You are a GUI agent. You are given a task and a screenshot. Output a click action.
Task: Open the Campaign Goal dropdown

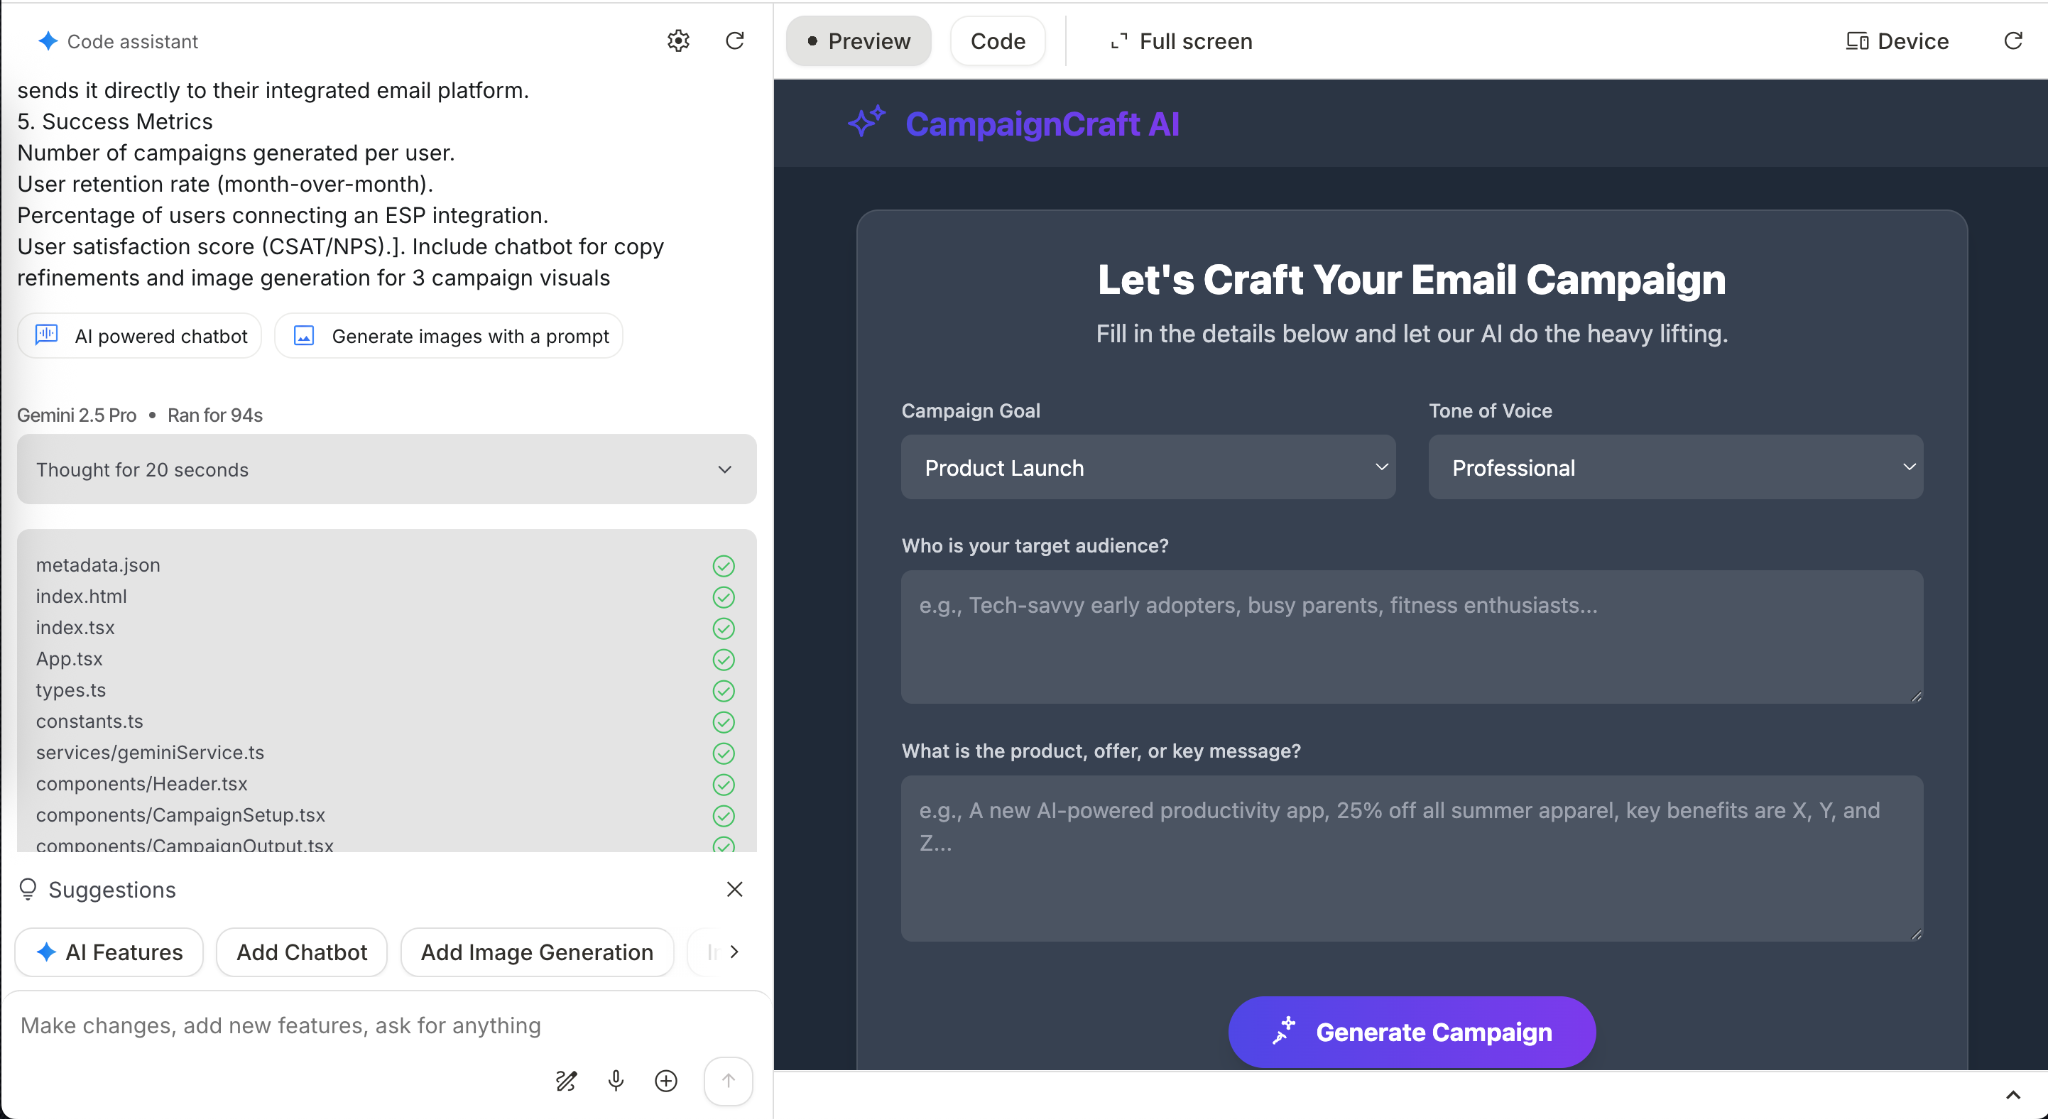click(1147, 467)
